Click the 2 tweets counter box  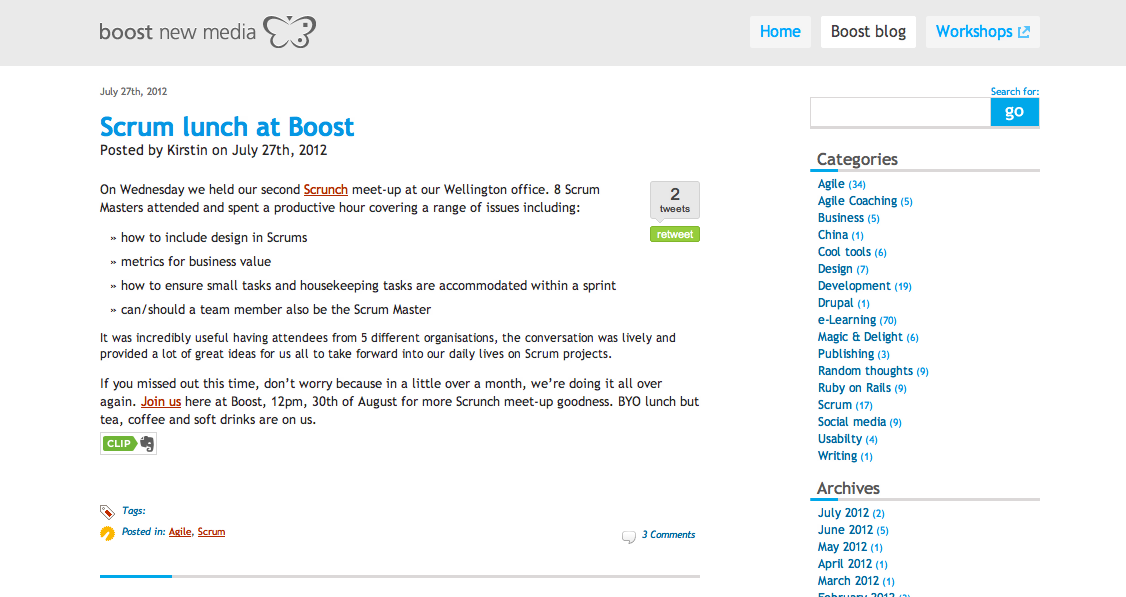675,200
